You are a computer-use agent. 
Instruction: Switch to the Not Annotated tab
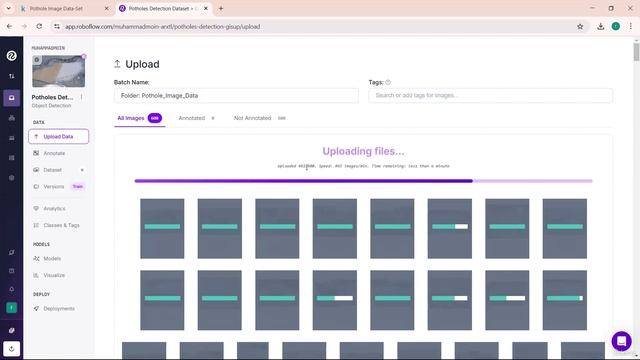(x=260, y=118)
